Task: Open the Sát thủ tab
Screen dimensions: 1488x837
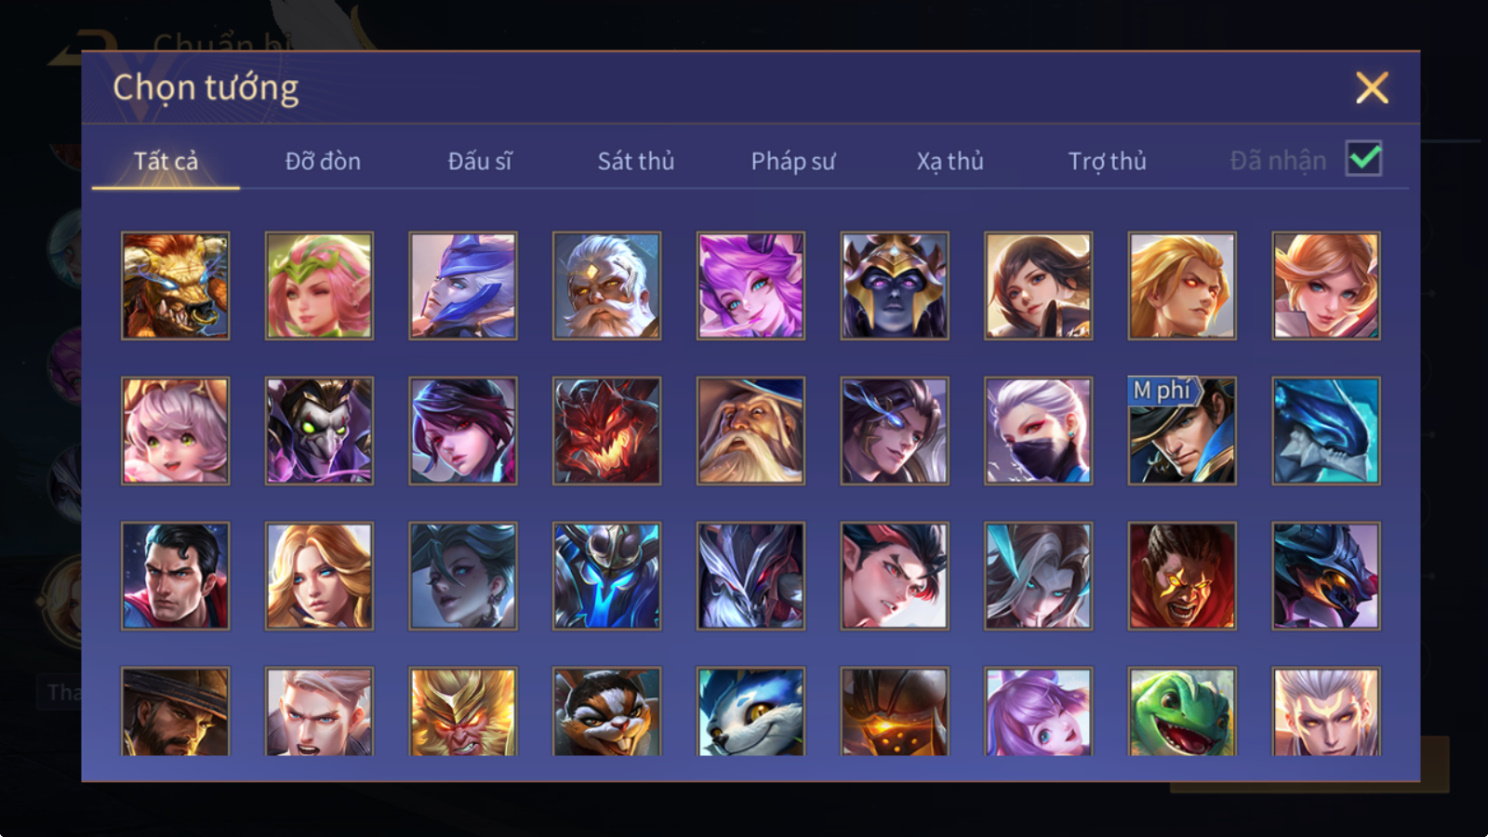Action: click(x=636, y=161)
